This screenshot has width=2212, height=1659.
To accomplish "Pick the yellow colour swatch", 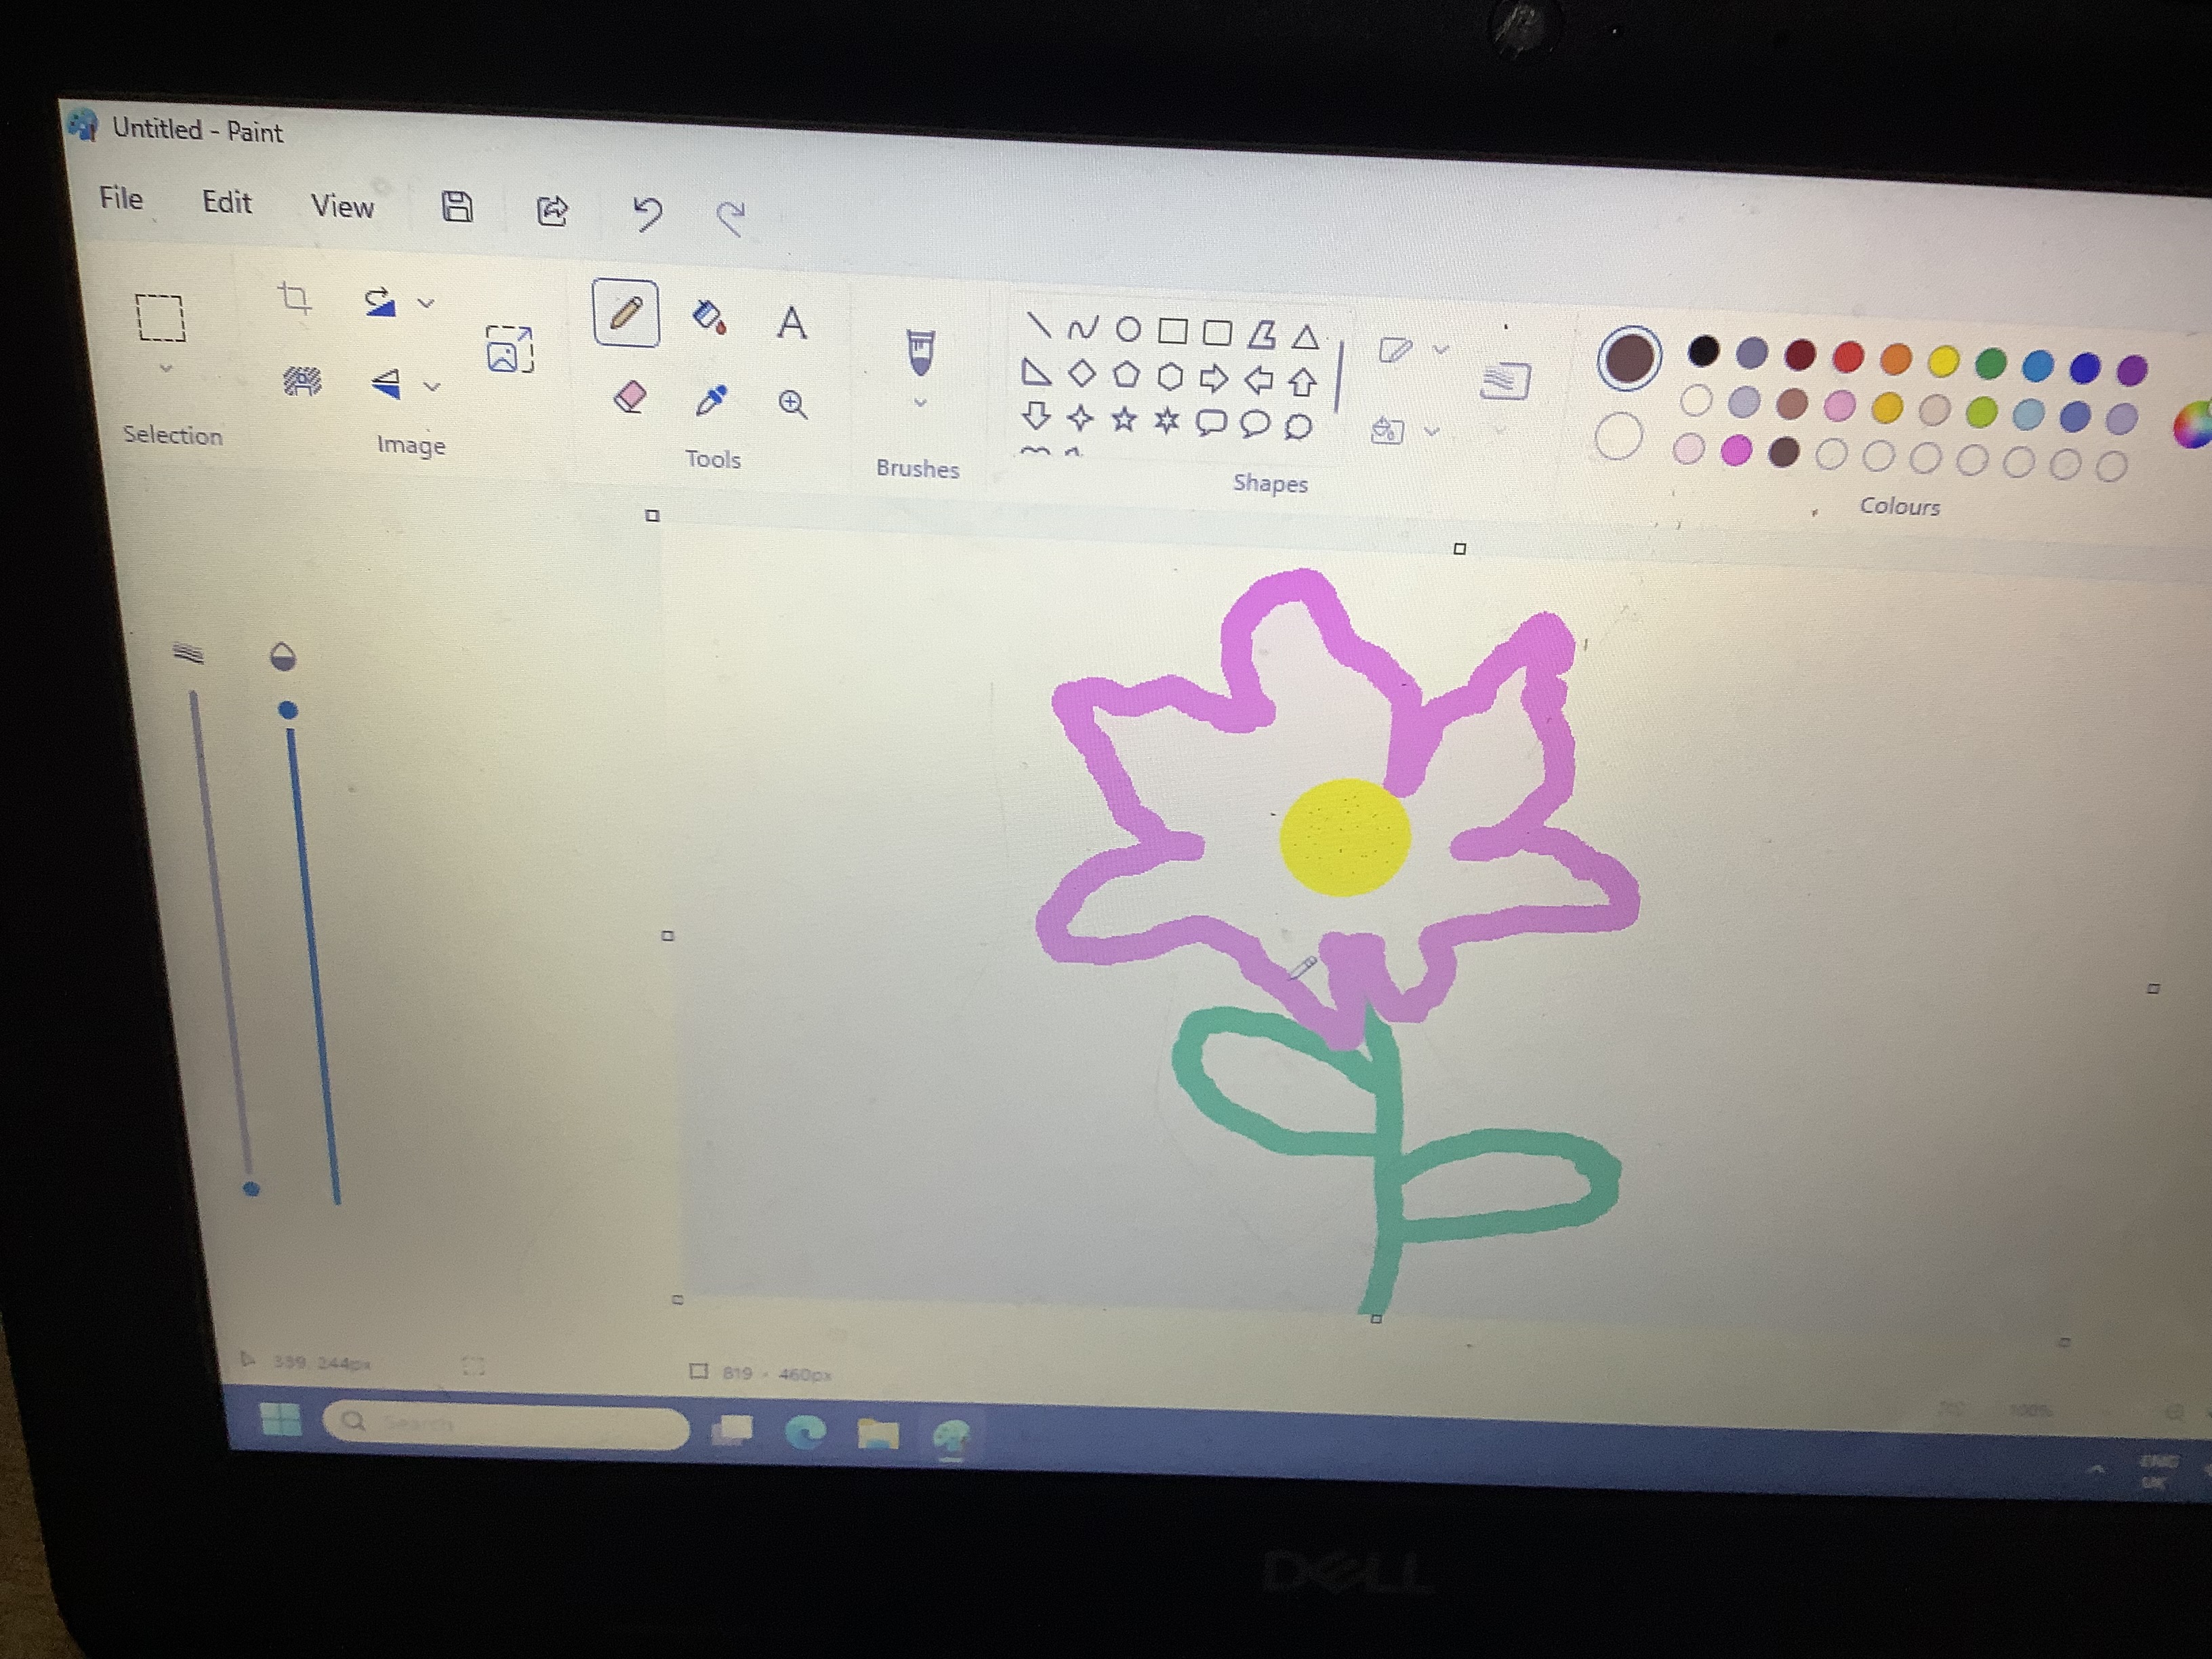I will point(1943,360).
